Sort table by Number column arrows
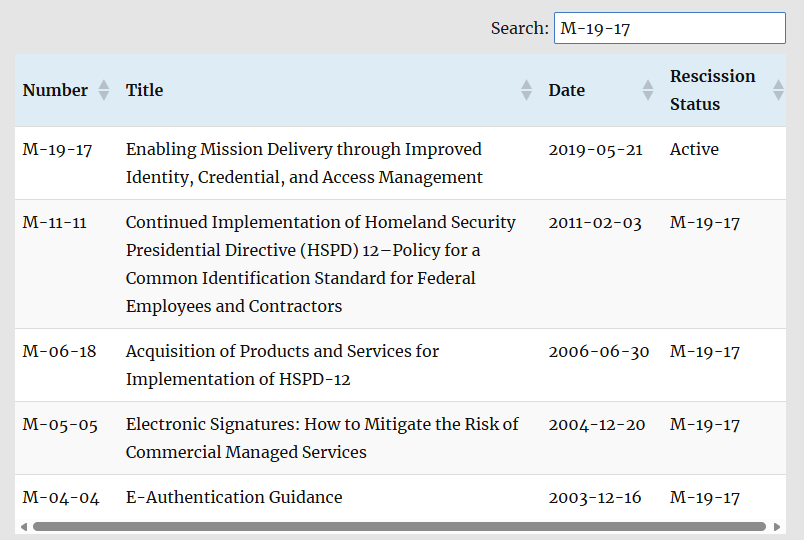The image size is (804, 540). (103, 90)
